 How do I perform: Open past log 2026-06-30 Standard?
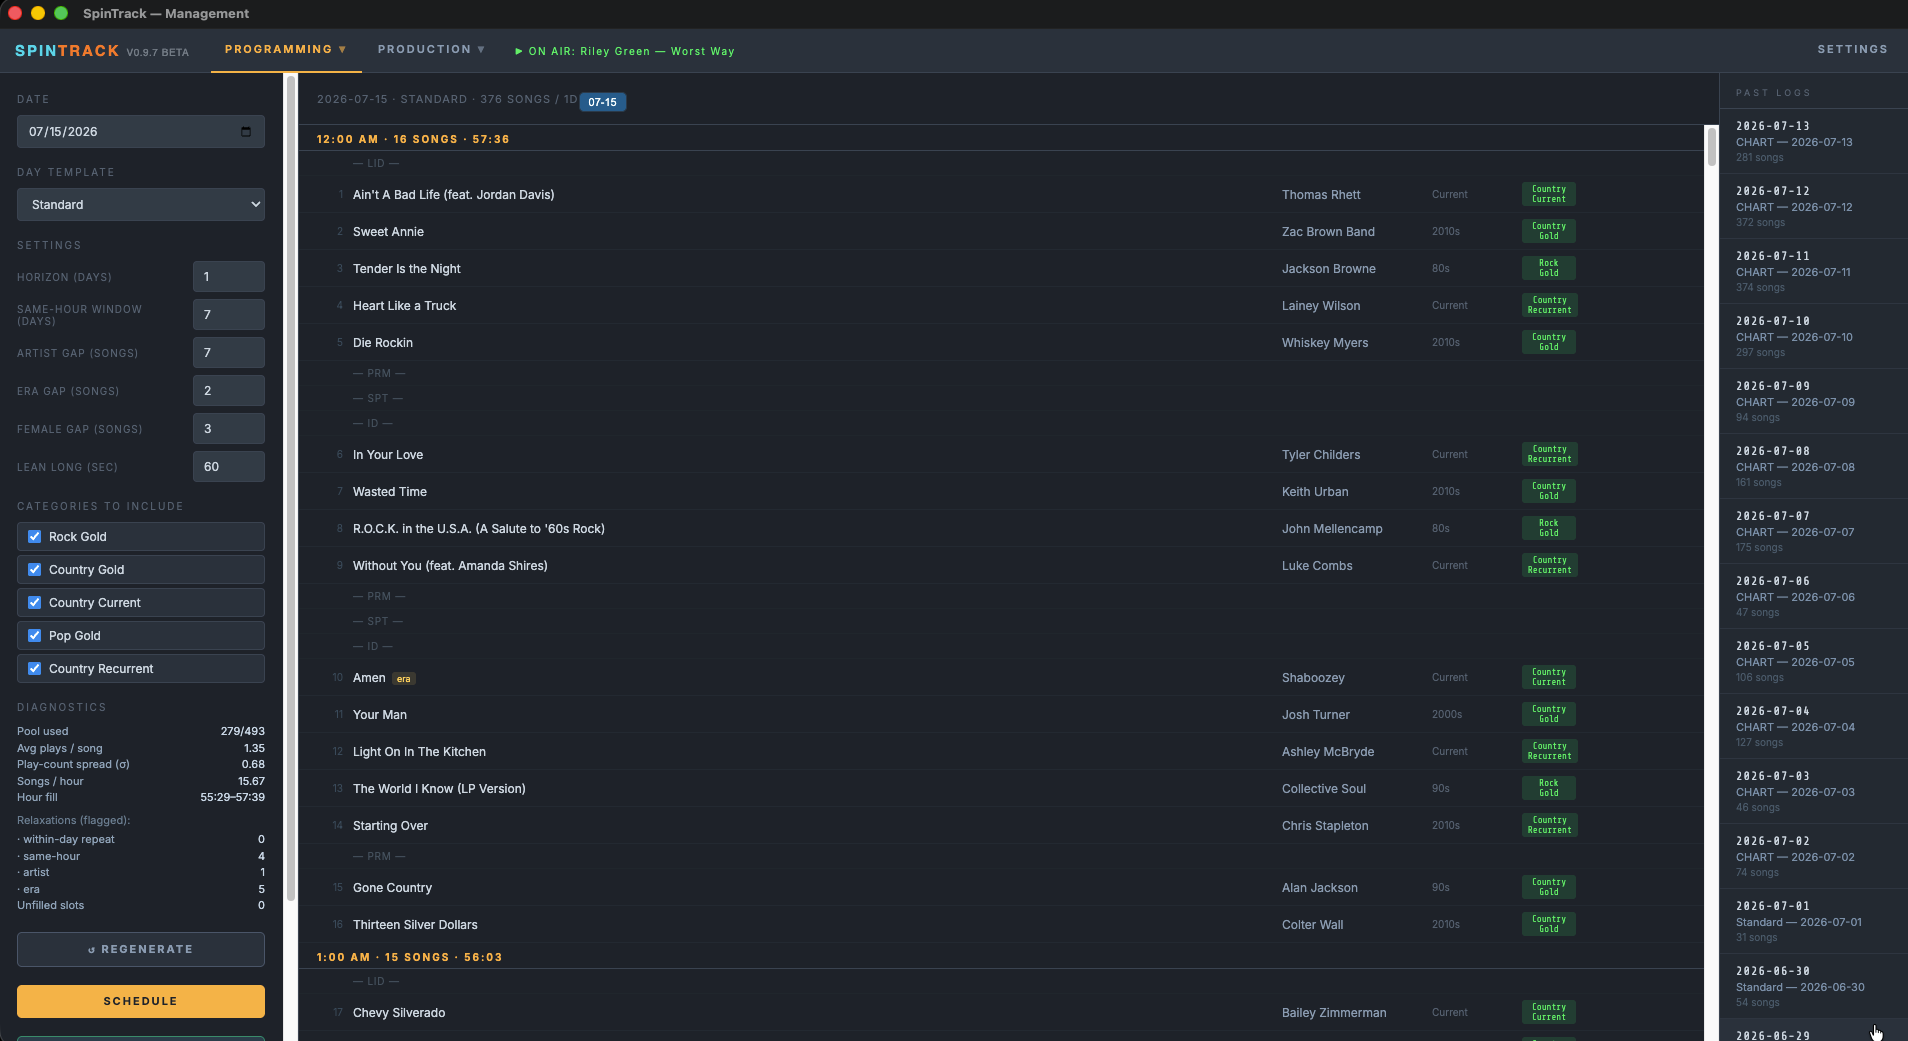[x=1813, y=986]
